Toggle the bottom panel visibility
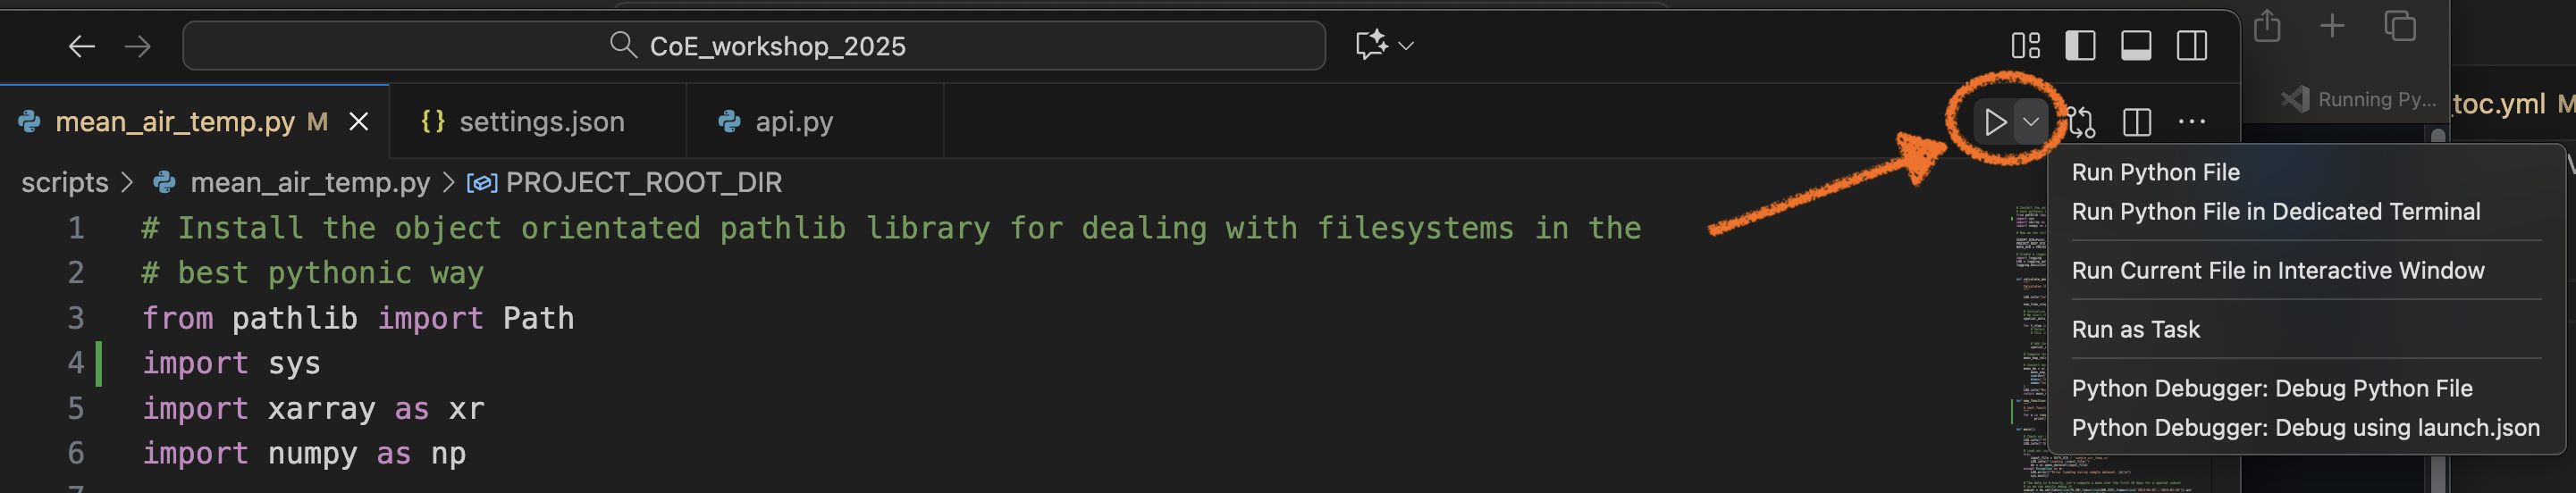 [2136, 46]
